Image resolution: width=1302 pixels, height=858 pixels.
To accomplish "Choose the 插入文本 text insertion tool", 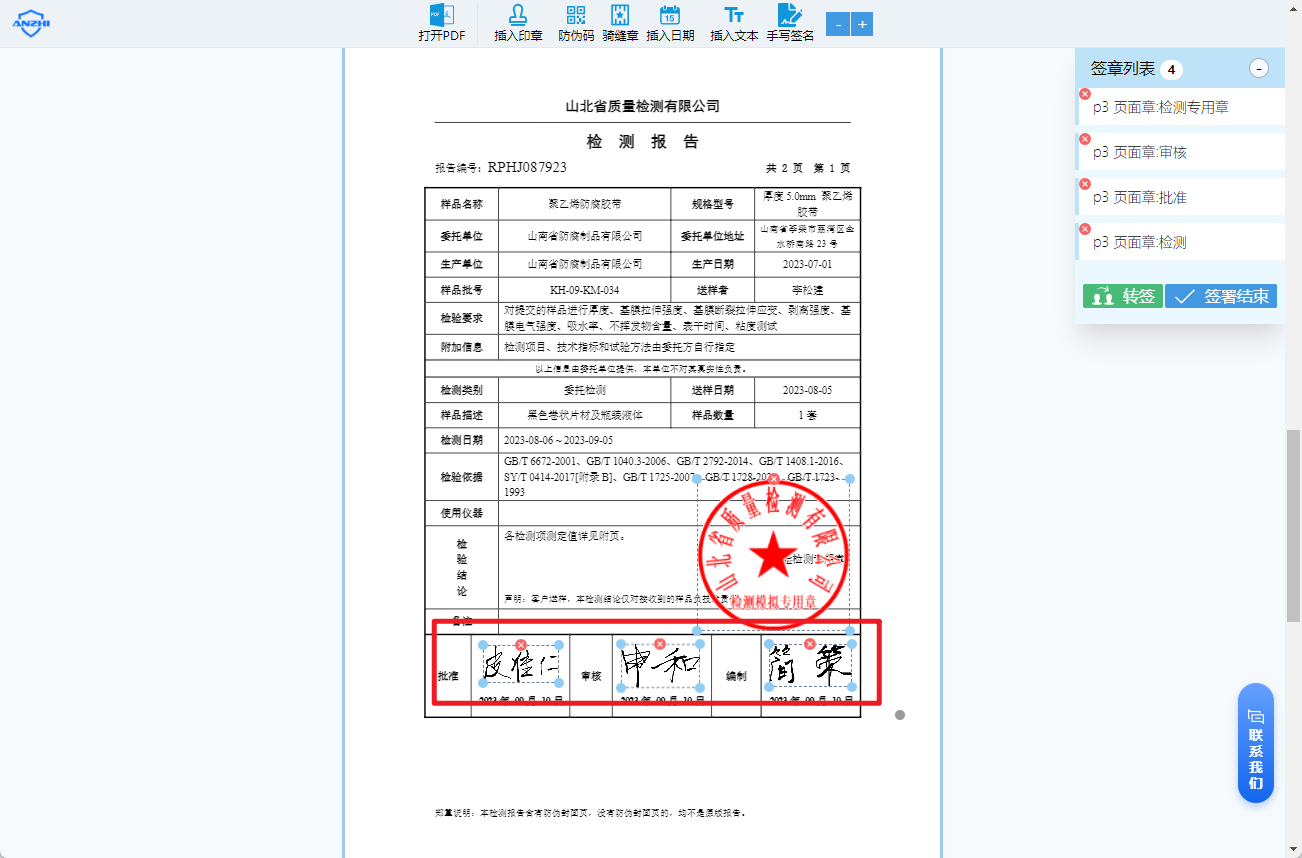I will (x=733, y=23).
